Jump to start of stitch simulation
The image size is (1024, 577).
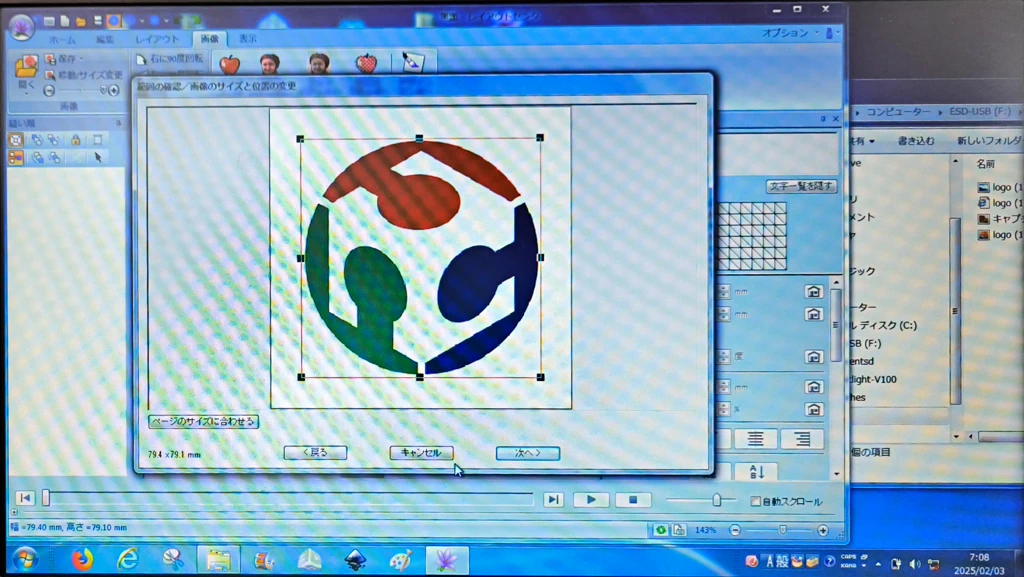(x=25, y=499)
